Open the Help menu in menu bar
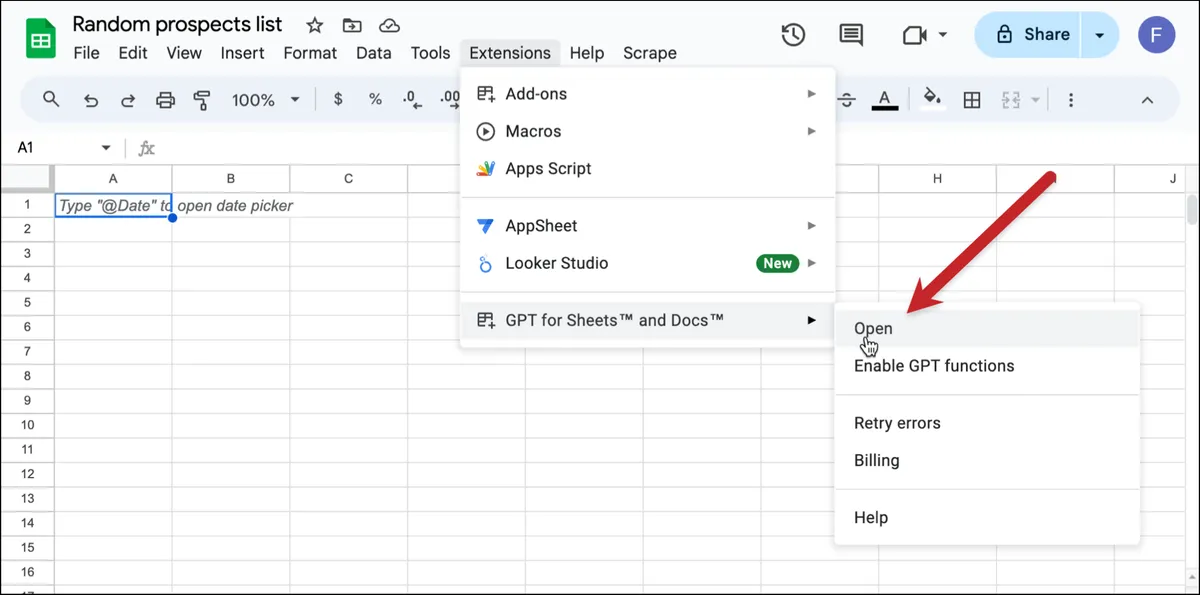 [587, 53]
